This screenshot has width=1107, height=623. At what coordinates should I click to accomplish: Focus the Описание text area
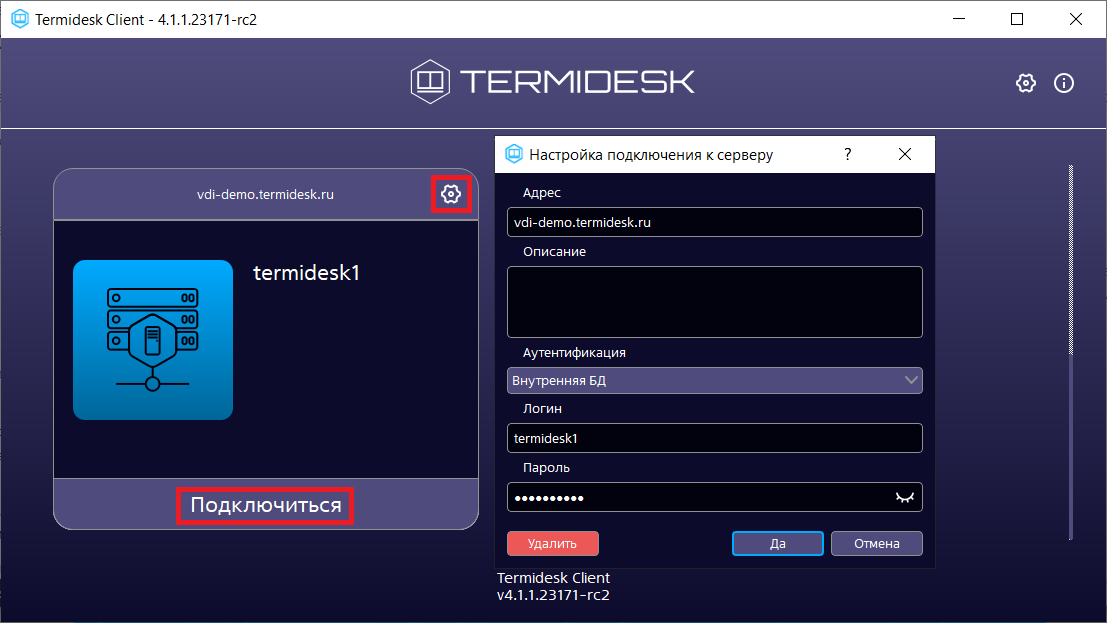714,301
